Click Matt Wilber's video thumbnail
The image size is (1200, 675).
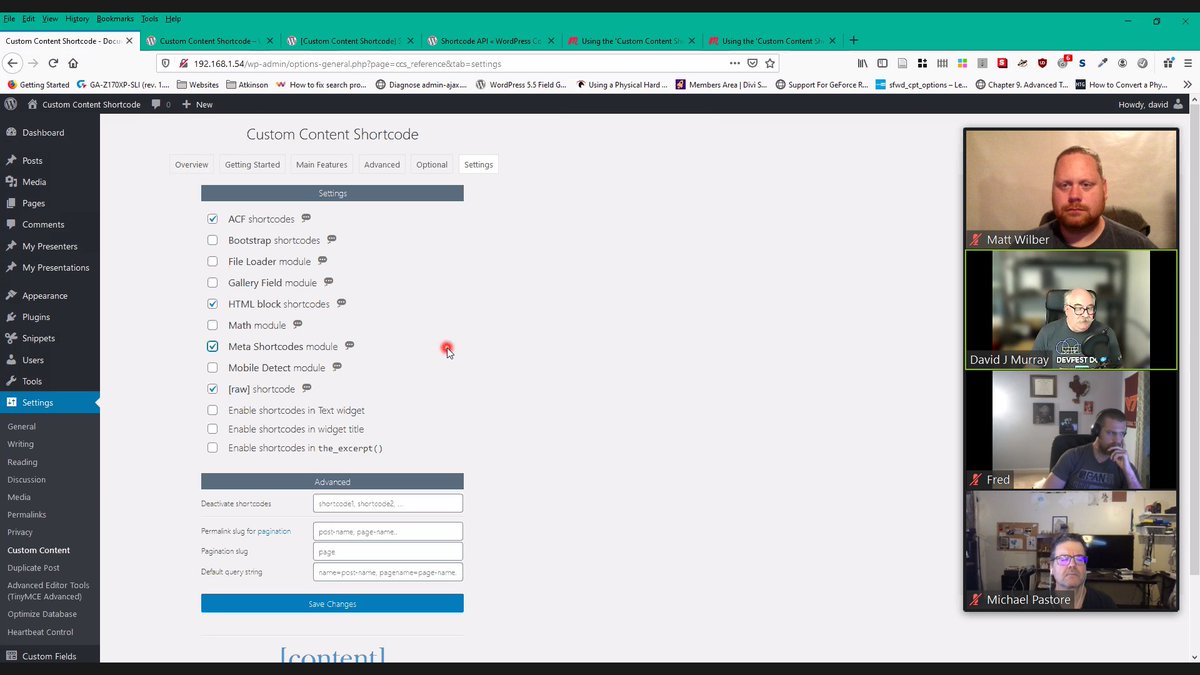tap(1071, 189)
